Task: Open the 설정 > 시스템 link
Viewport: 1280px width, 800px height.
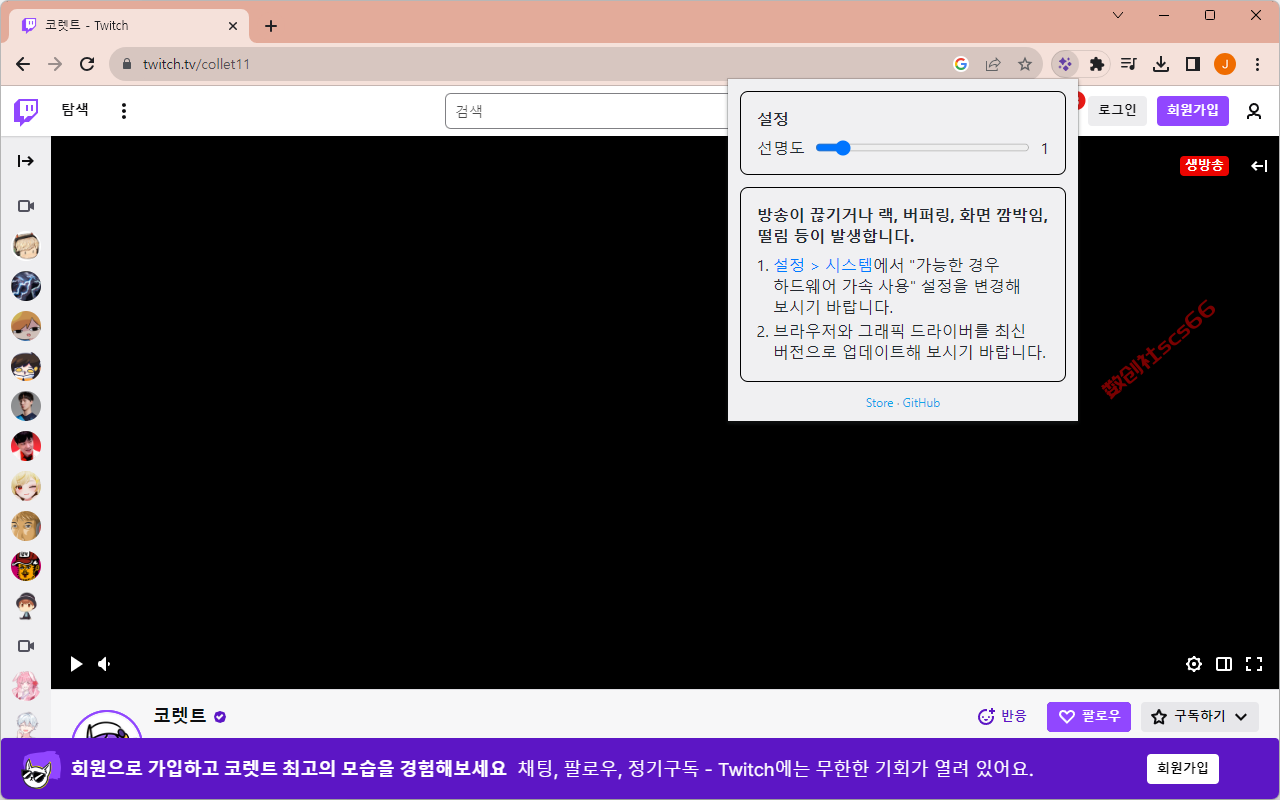Action: [x=823, y=265]
